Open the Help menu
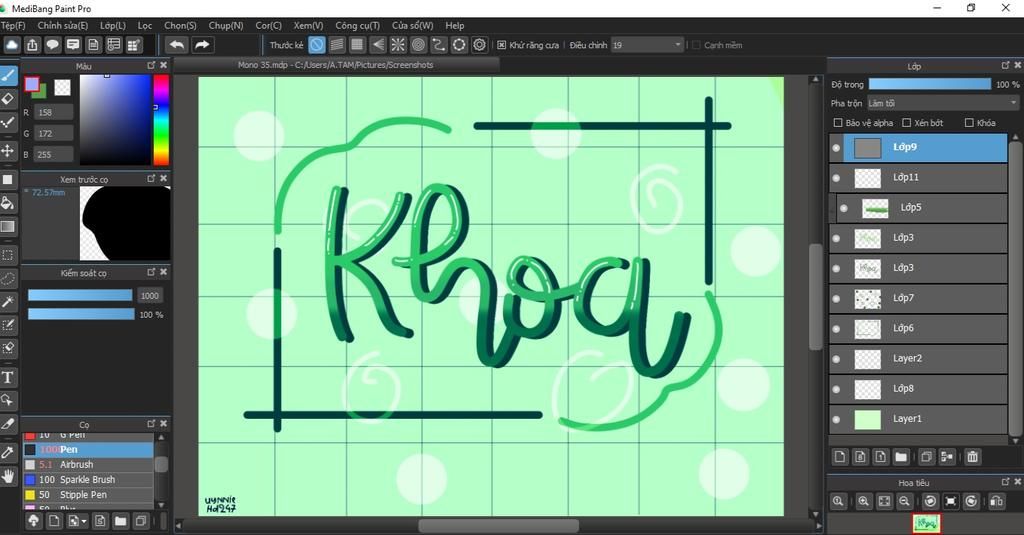Viewport: 1024px width, 535px height. click(x=455, y=25)
